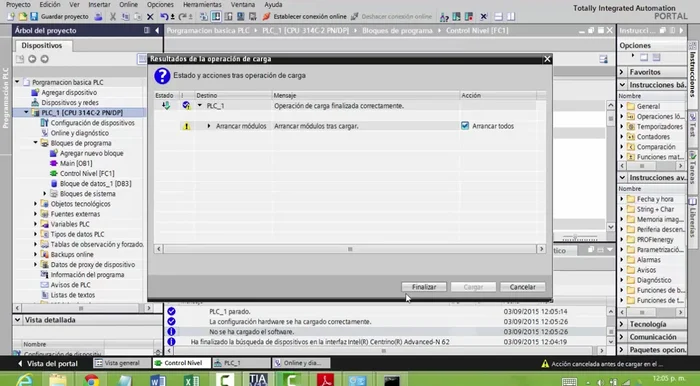Expand the Backups online node
The height and width of the screenshot is (386, 700).
click(x=35, y=254)
